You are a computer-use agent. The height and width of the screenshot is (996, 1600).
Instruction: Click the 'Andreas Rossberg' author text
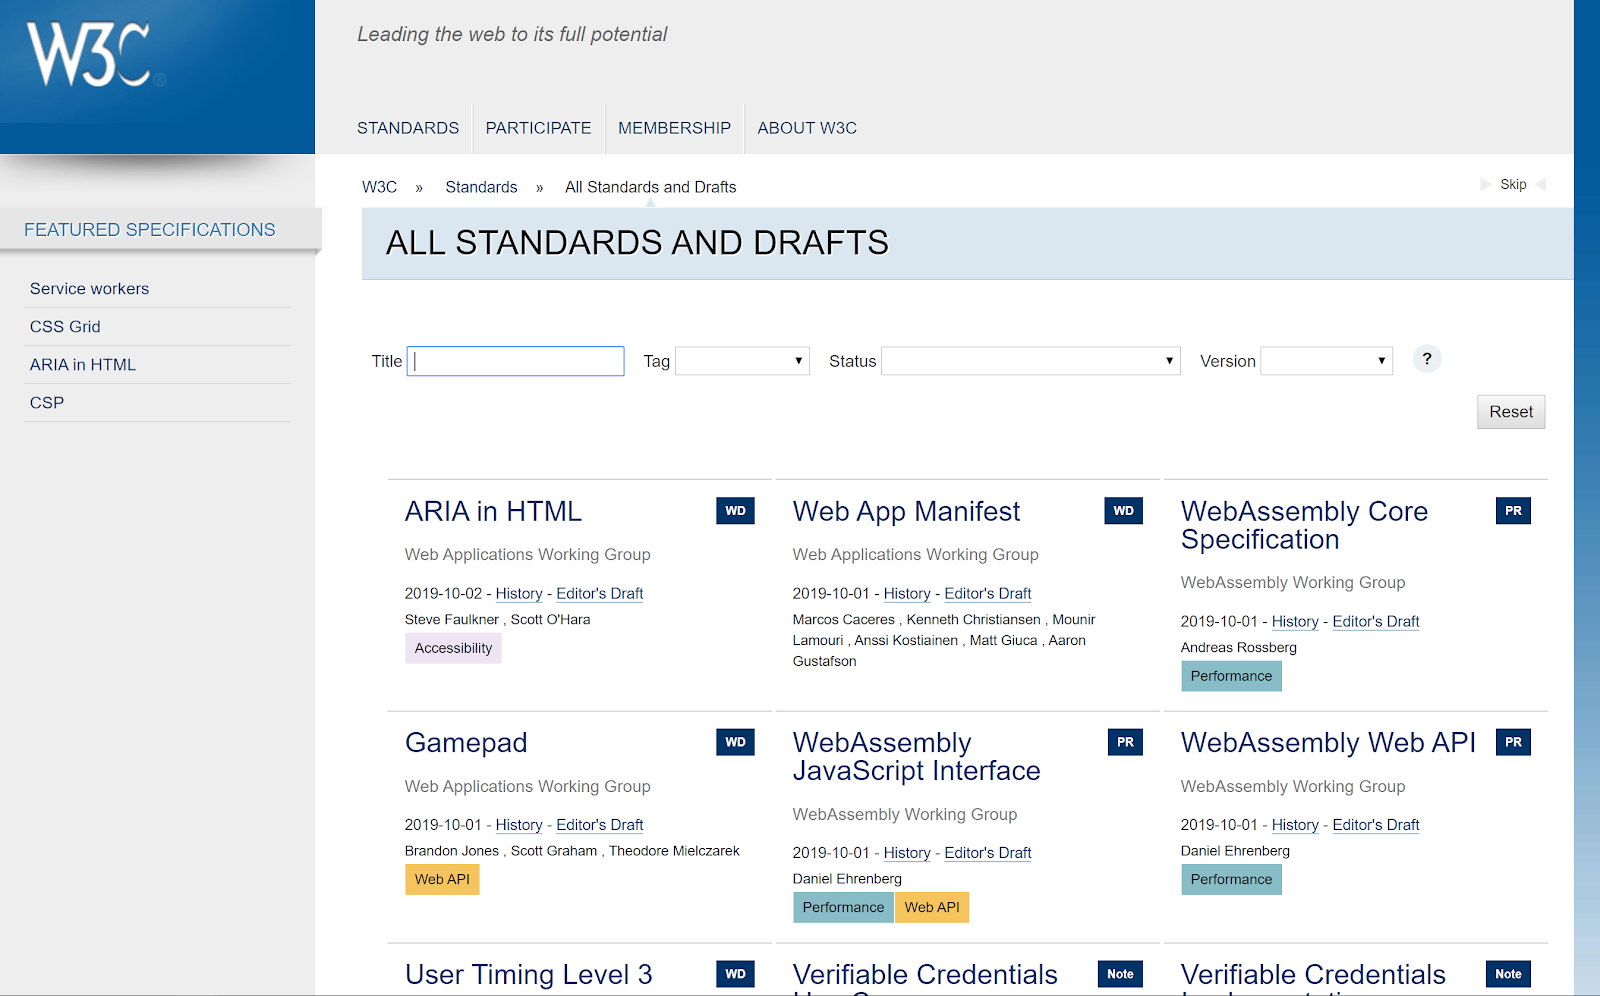[1238, 648]
